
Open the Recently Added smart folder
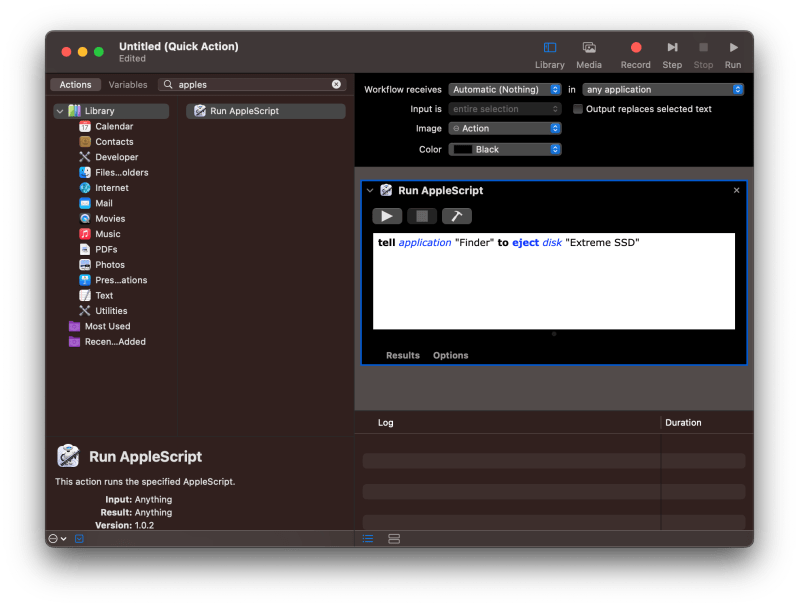click(x=115, y=341)
